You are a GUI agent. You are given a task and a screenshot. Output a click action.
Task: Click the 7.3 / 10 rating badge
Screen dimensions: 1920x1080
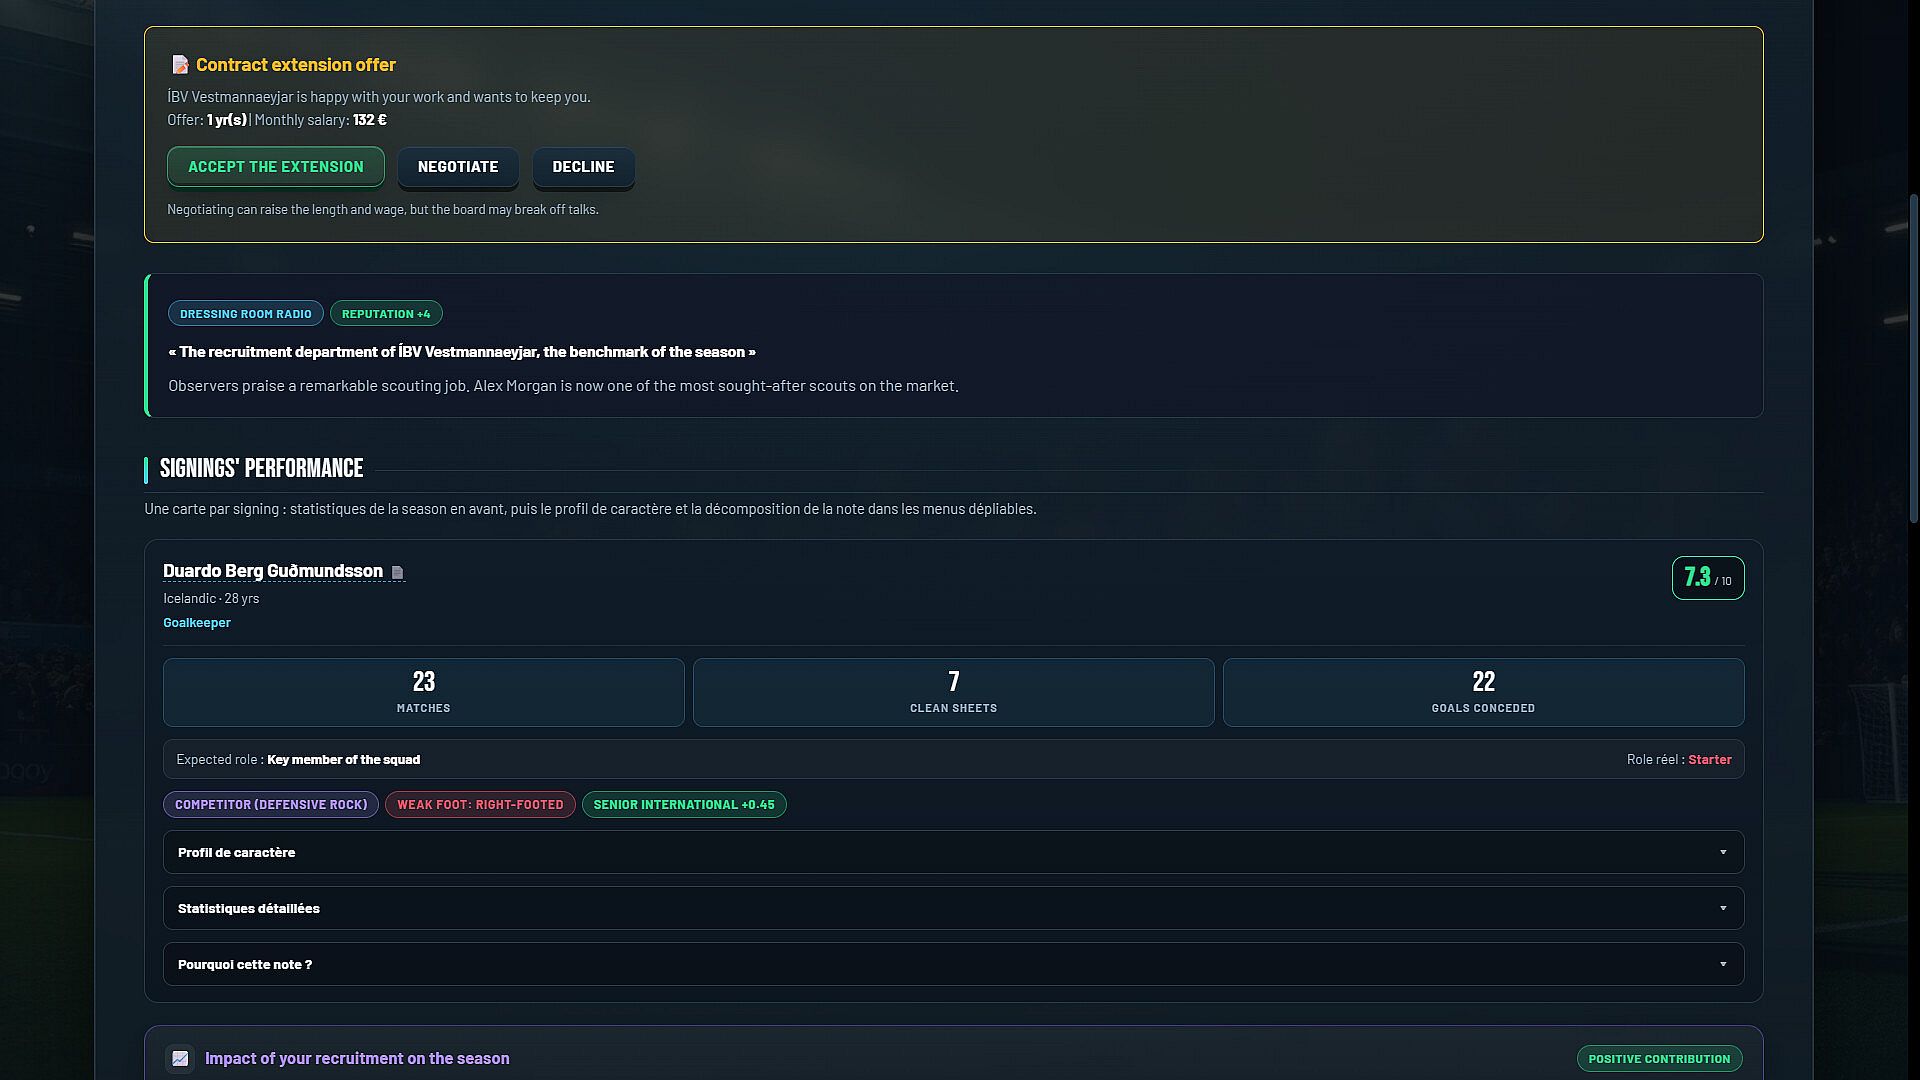point(1708,578)
